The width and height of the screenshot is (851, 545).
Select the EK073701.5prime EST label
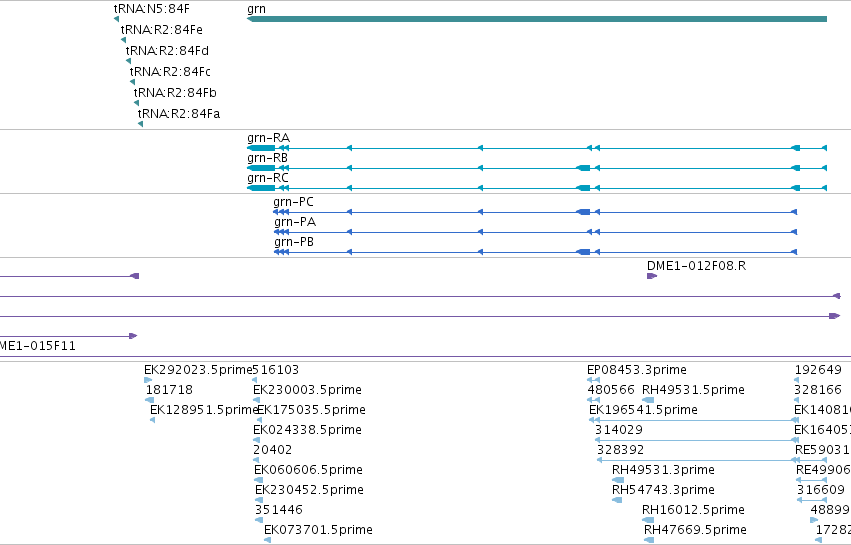point(318,530)
